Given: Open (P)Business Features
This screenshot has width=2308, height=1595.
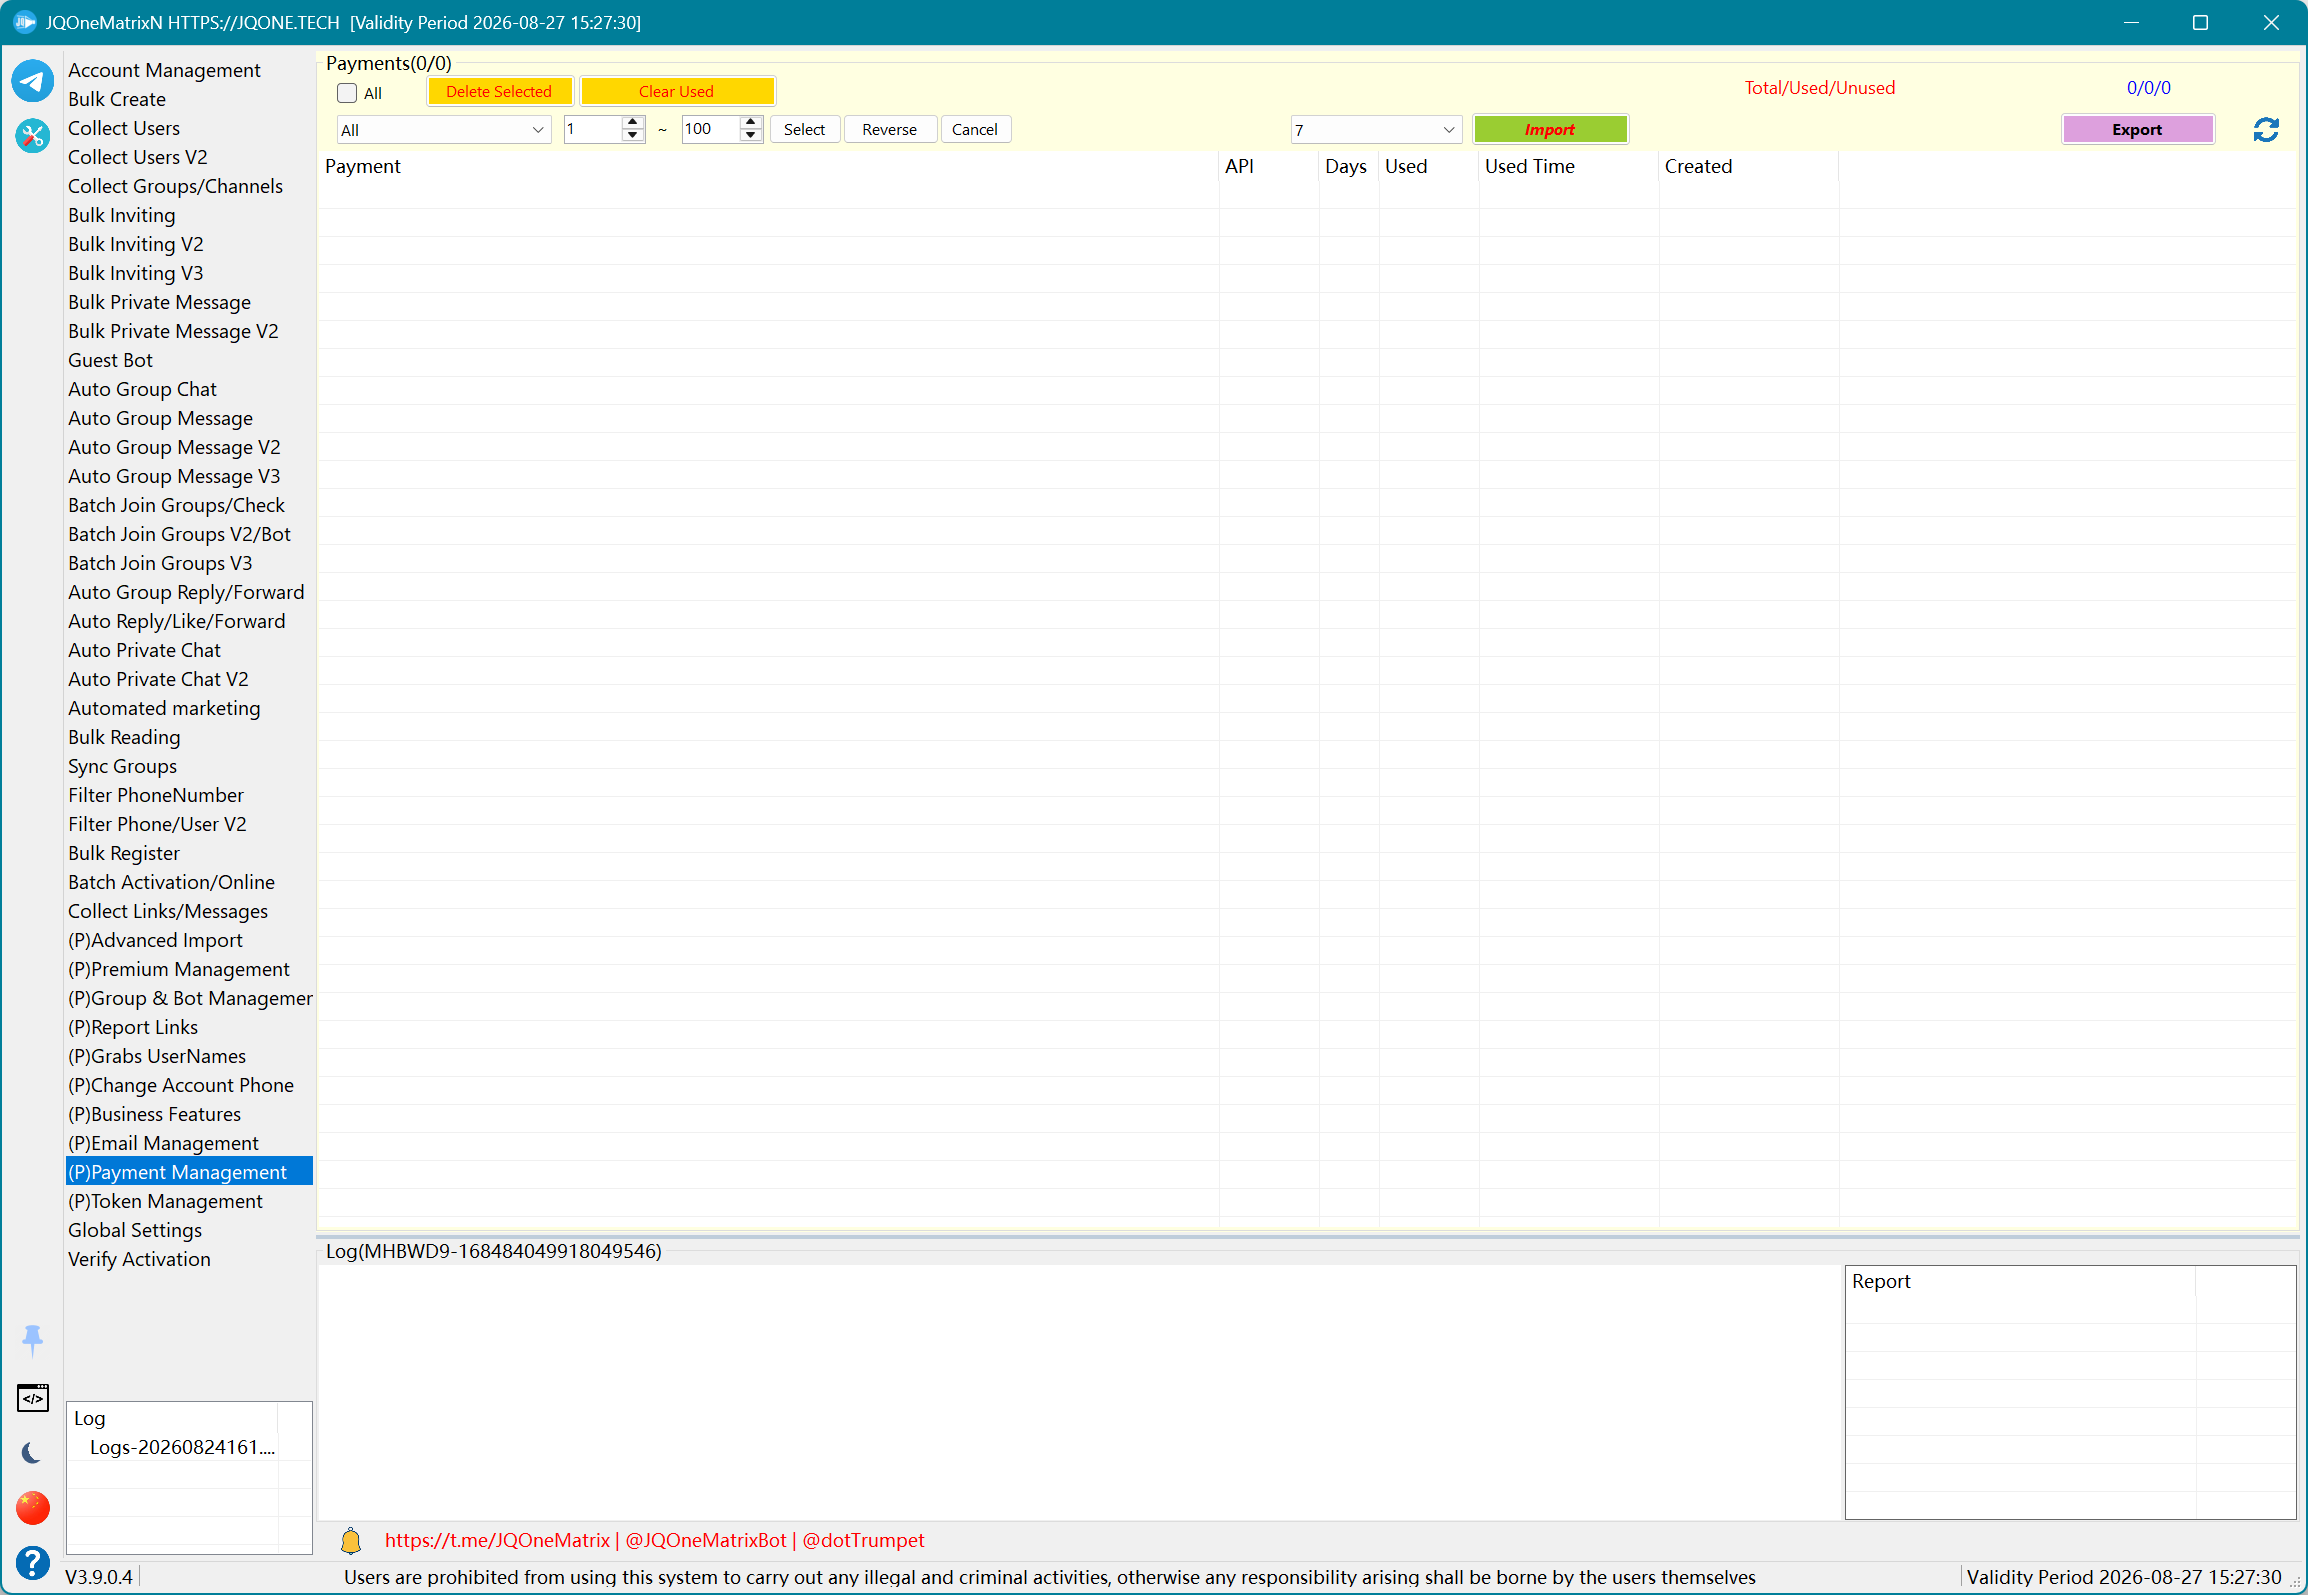Looking at the screenshot, I should pyautogui.click(x=154, y=1114).
